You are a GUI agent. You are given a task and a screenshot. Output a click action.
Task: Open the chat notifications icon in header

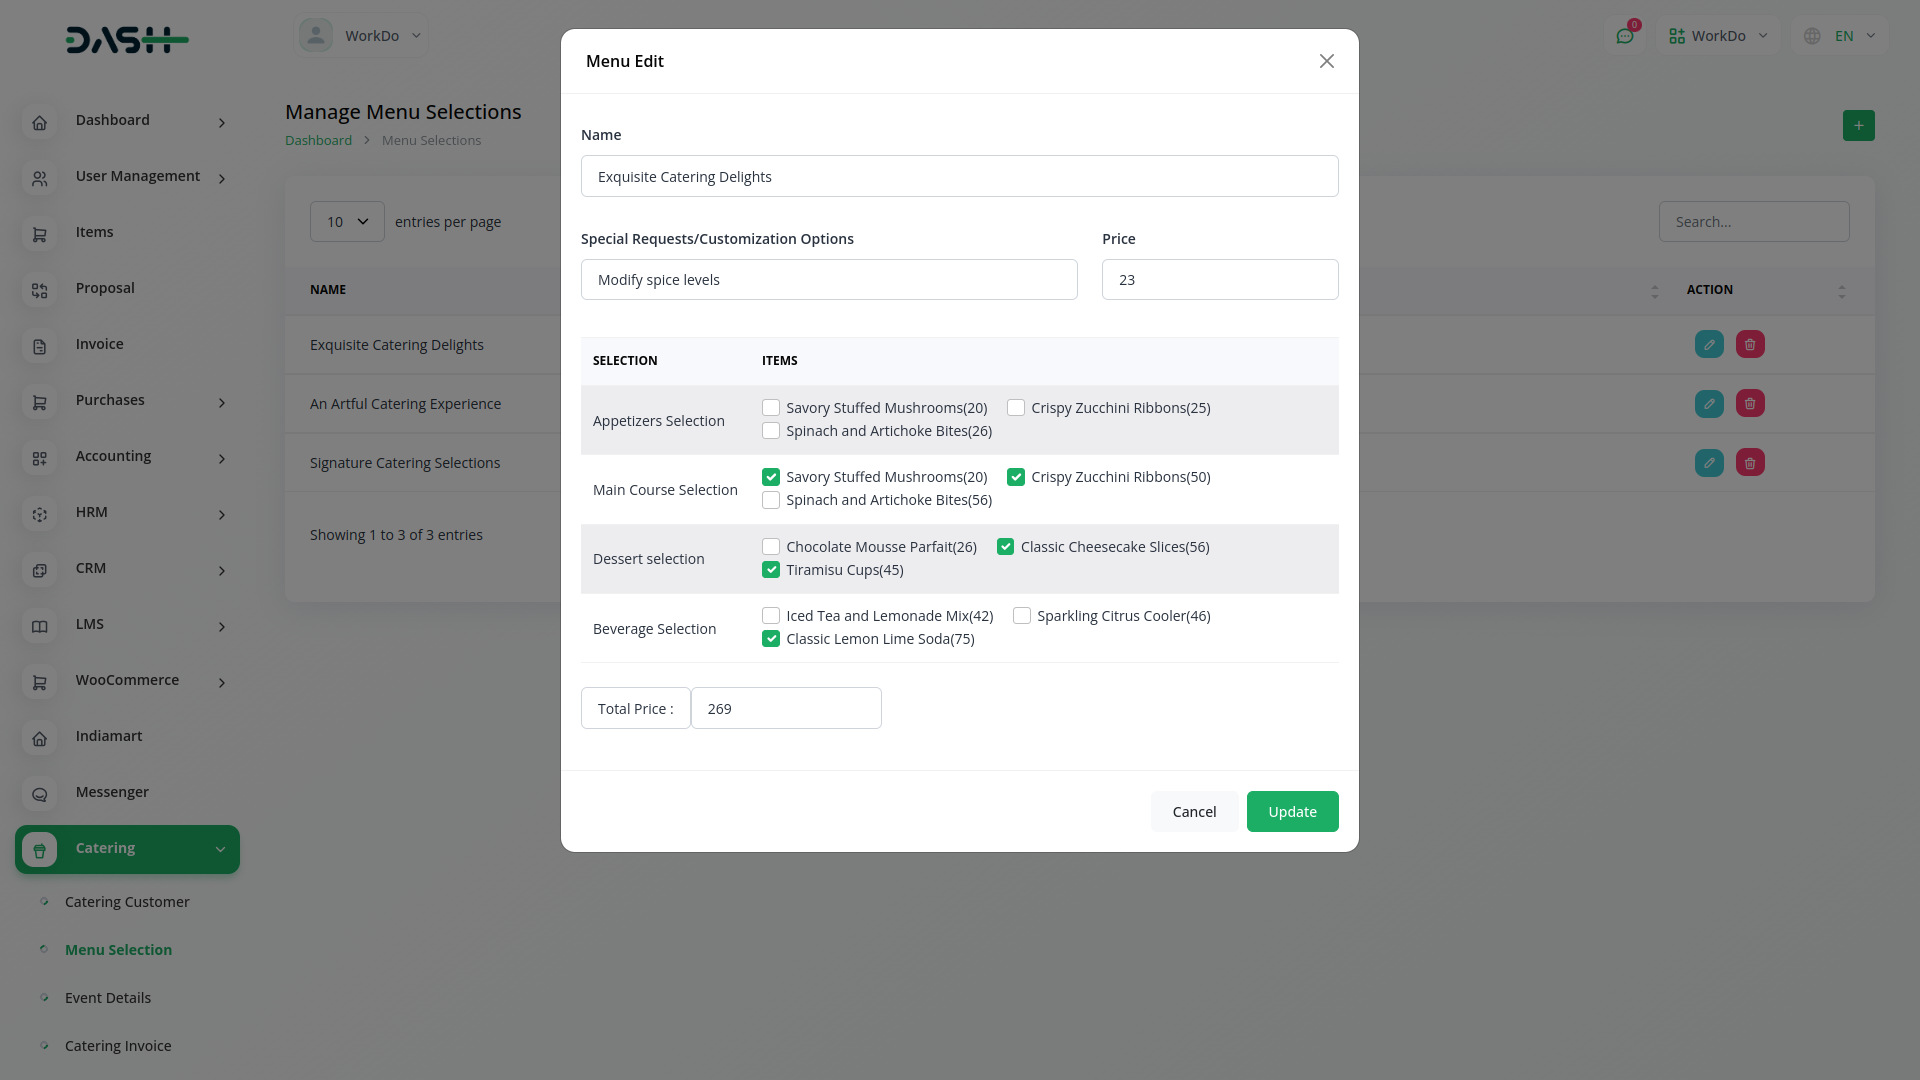[x=1625, y=36]
